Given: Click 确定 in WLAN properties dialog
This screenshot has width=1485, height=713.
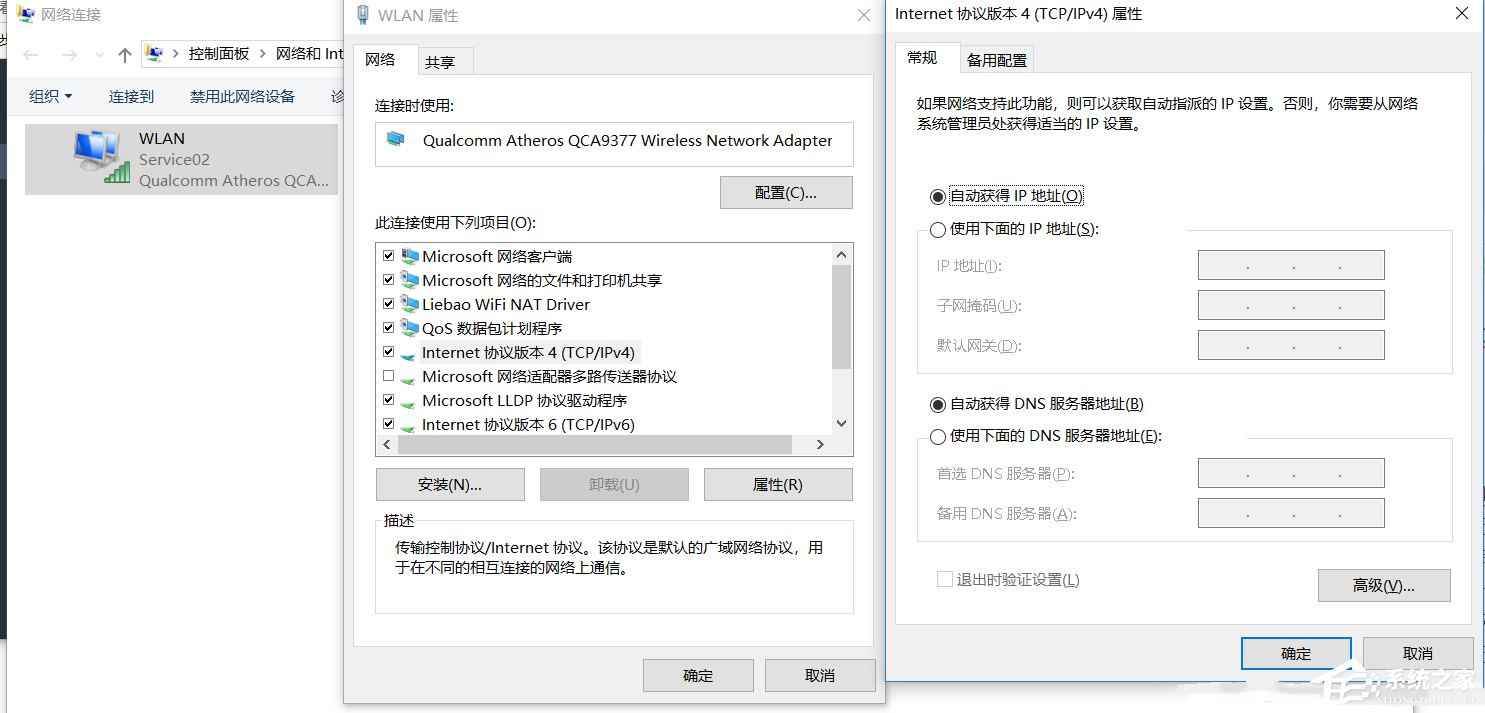Looking at the screenshot, I should click(698, 675).
